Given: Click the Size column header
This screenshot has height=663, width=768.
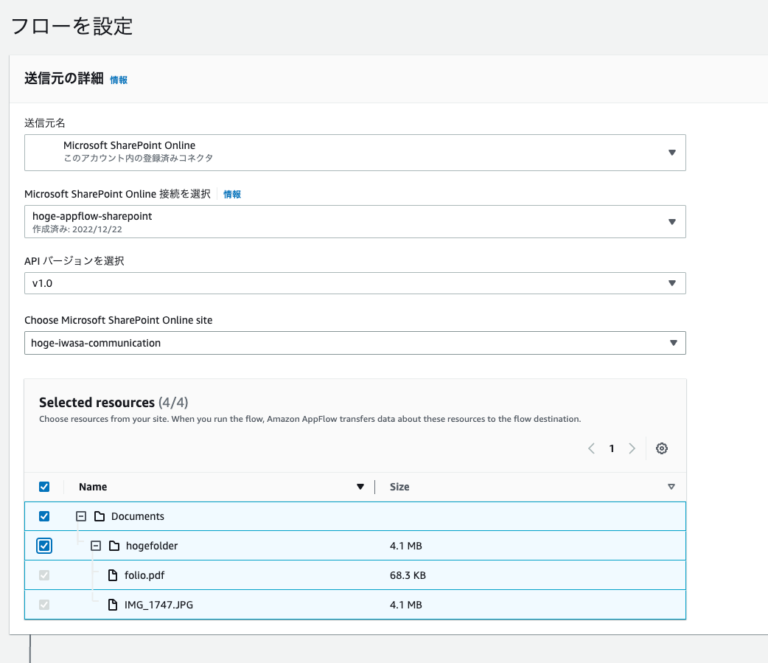Looking at the screenshot, I should pos(399,487).
